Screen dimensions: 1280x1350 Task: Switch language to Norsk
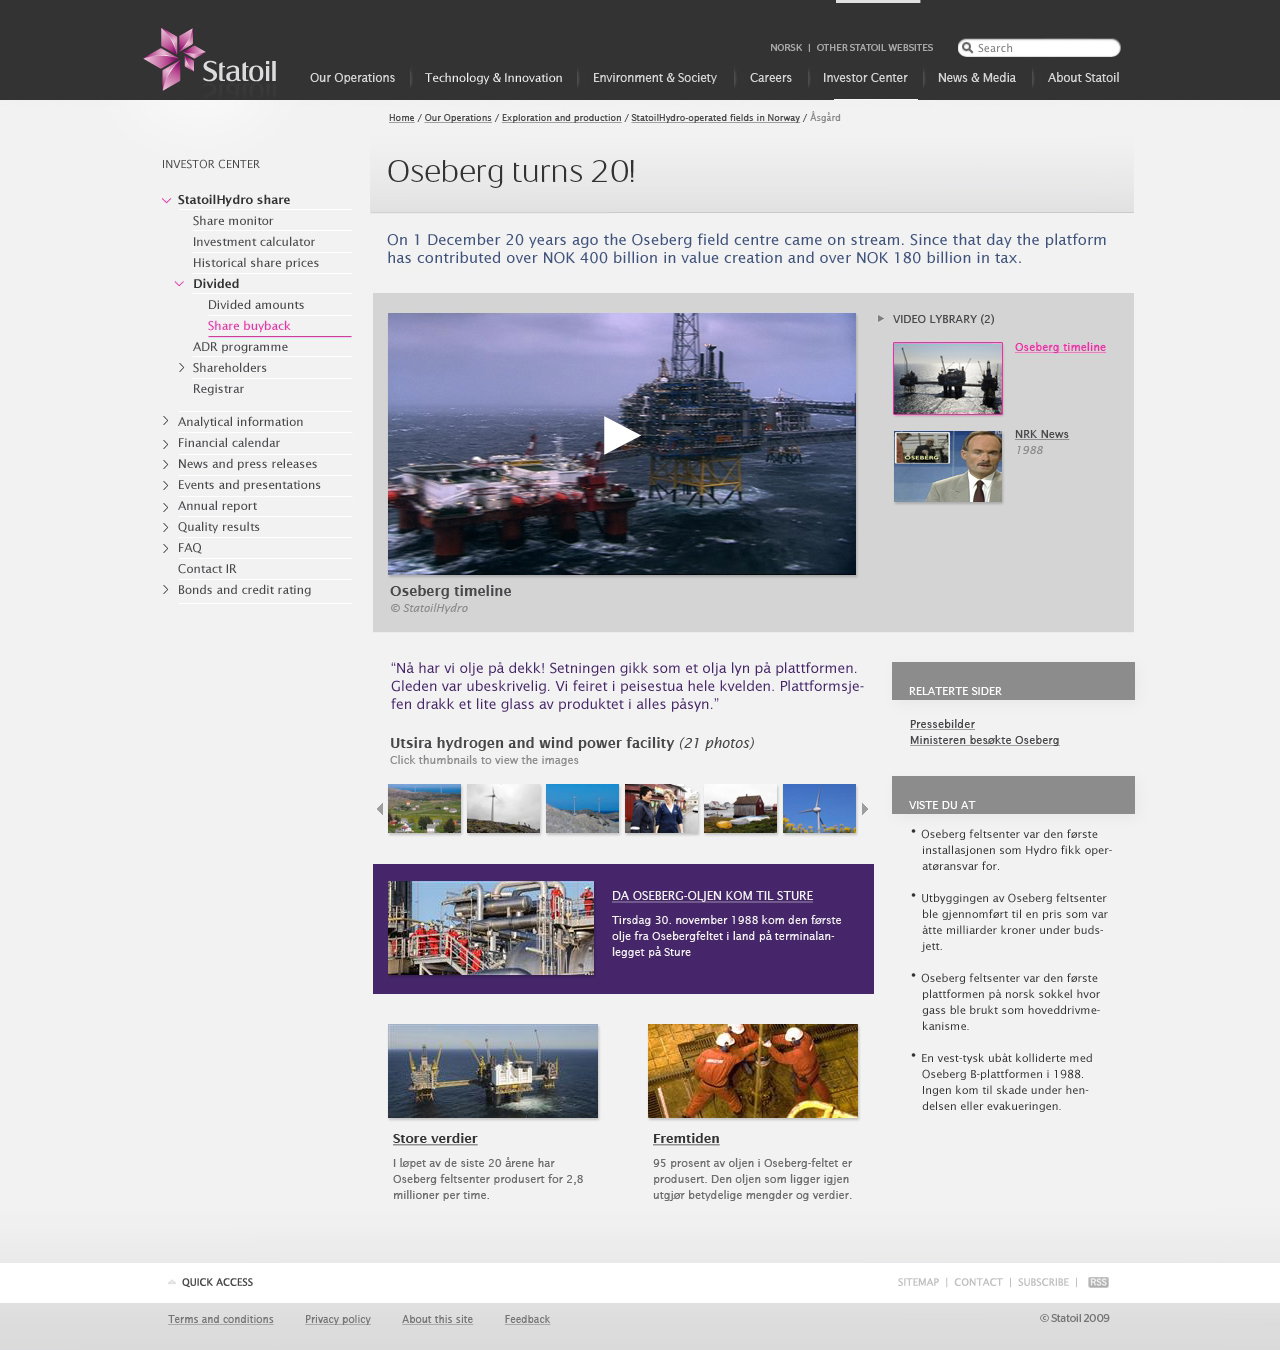786,48
